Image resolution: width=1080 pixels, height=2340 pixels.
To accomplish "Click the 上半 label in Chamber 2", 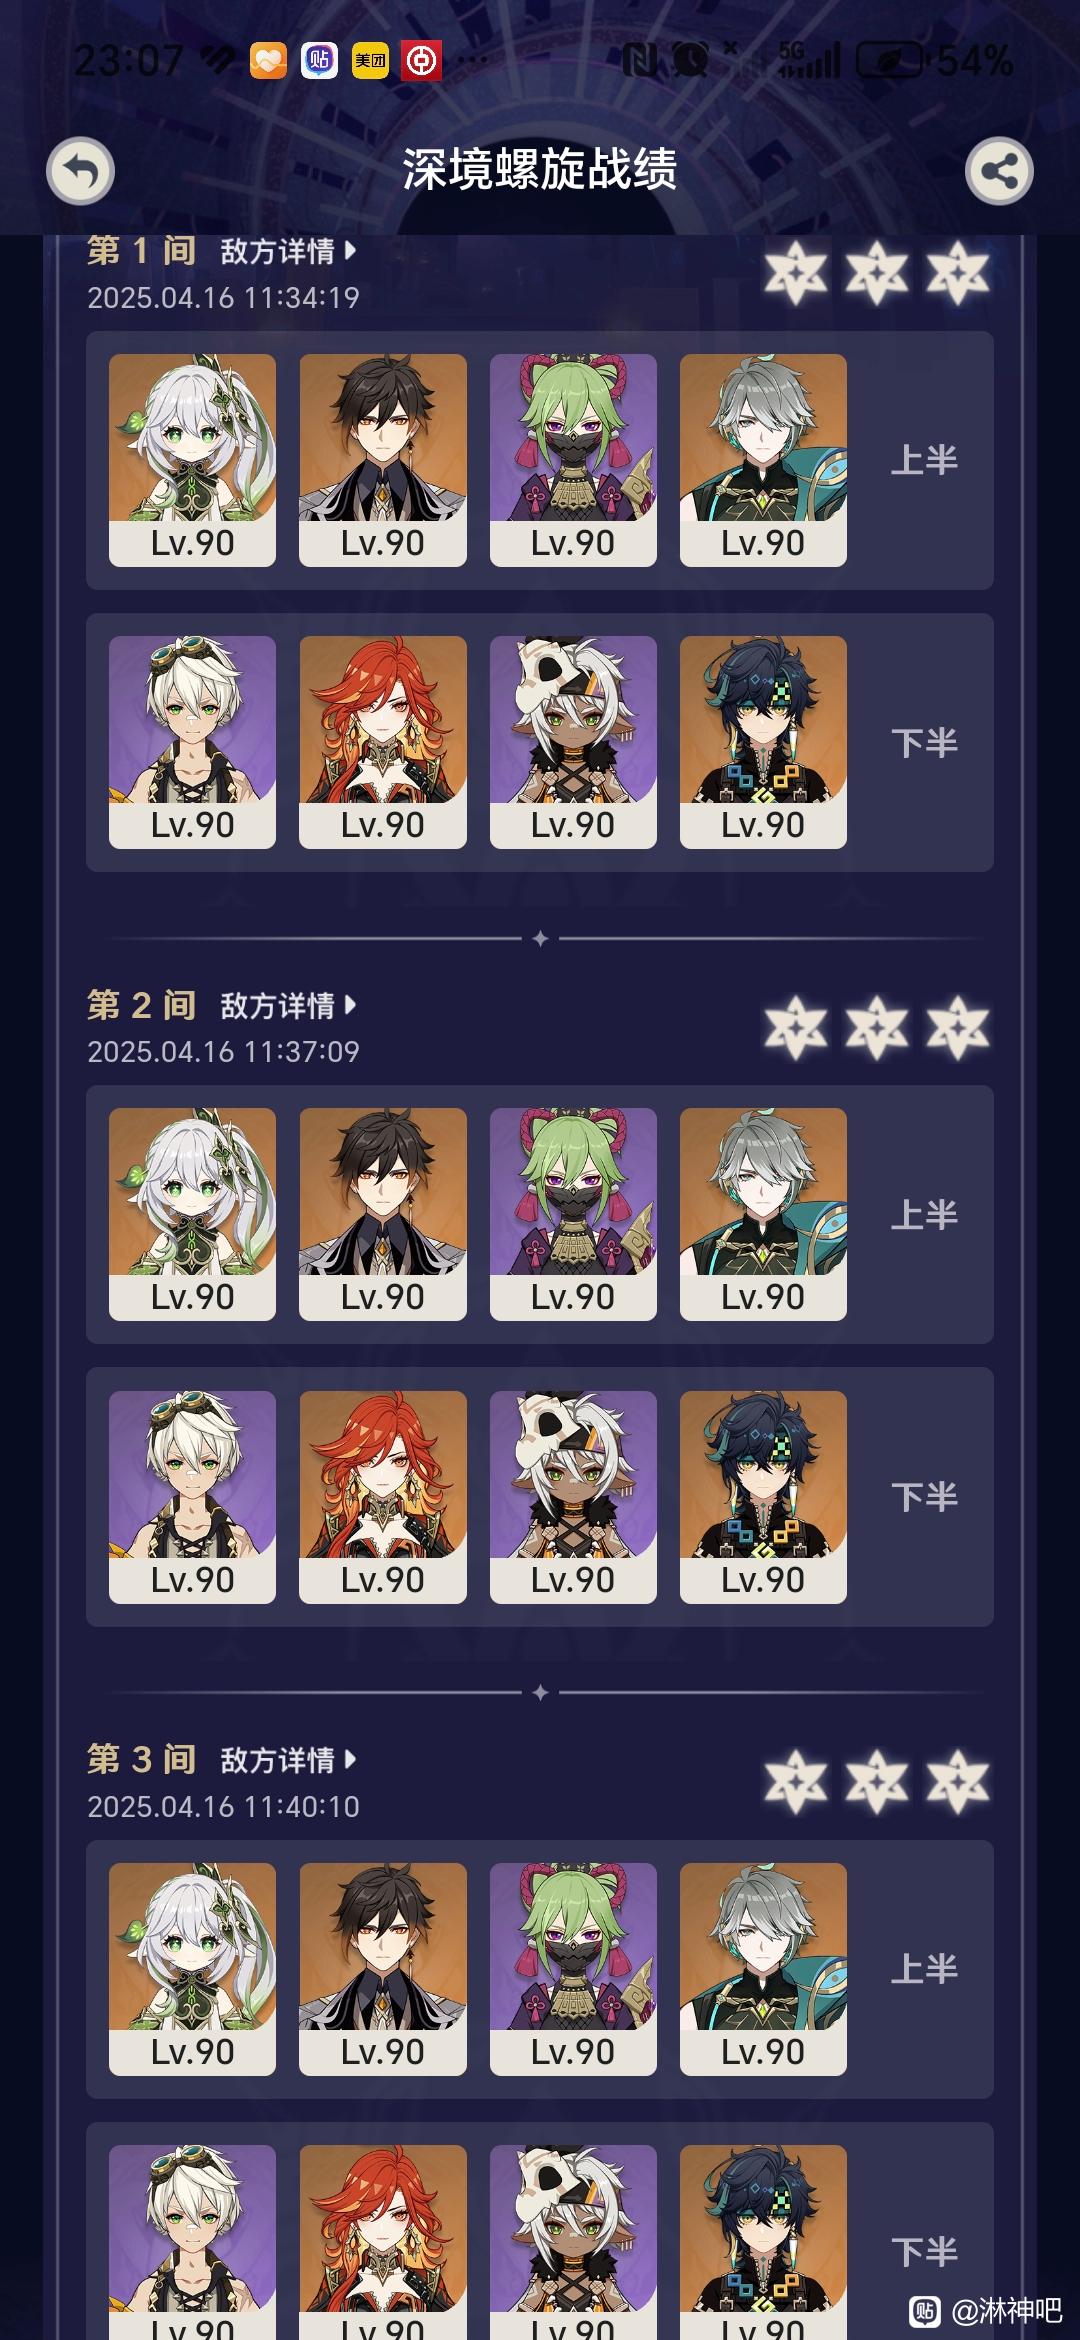I will 924,1215.
